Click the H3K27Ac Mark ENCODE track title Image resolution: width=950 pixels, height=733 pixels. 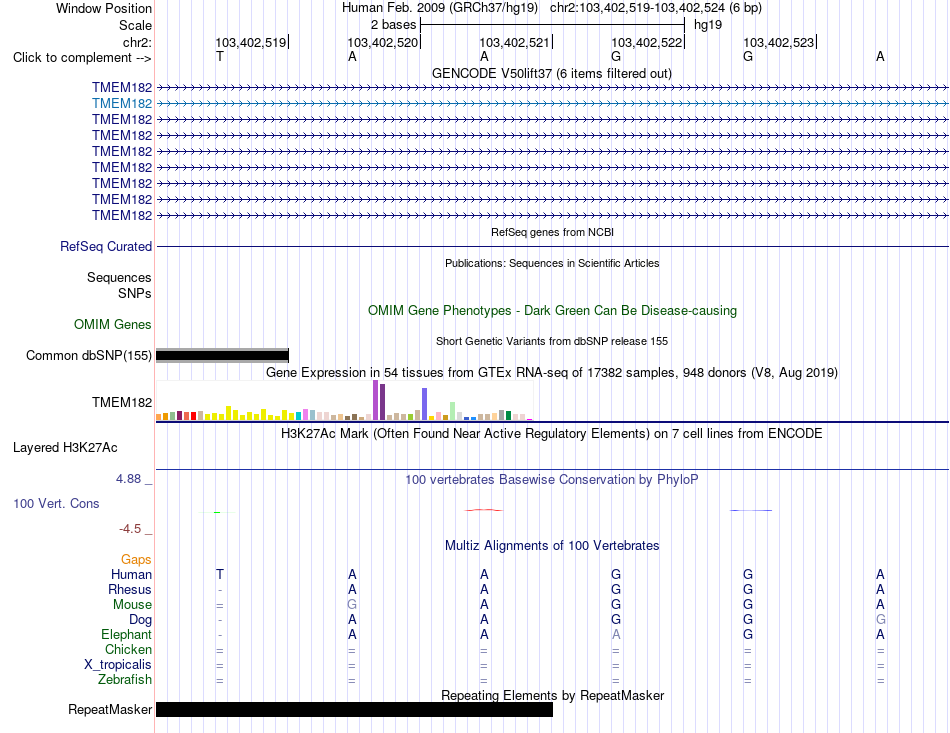pyautogui.click(x=552, y=434)
